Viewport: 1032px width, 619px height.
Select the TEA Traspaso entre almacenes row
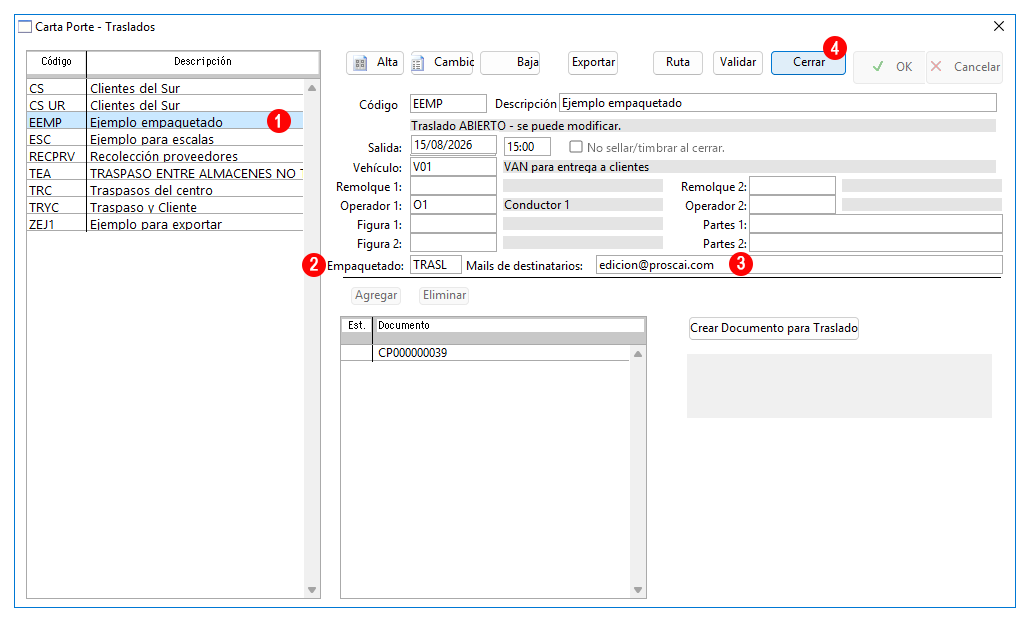[165, 173]
